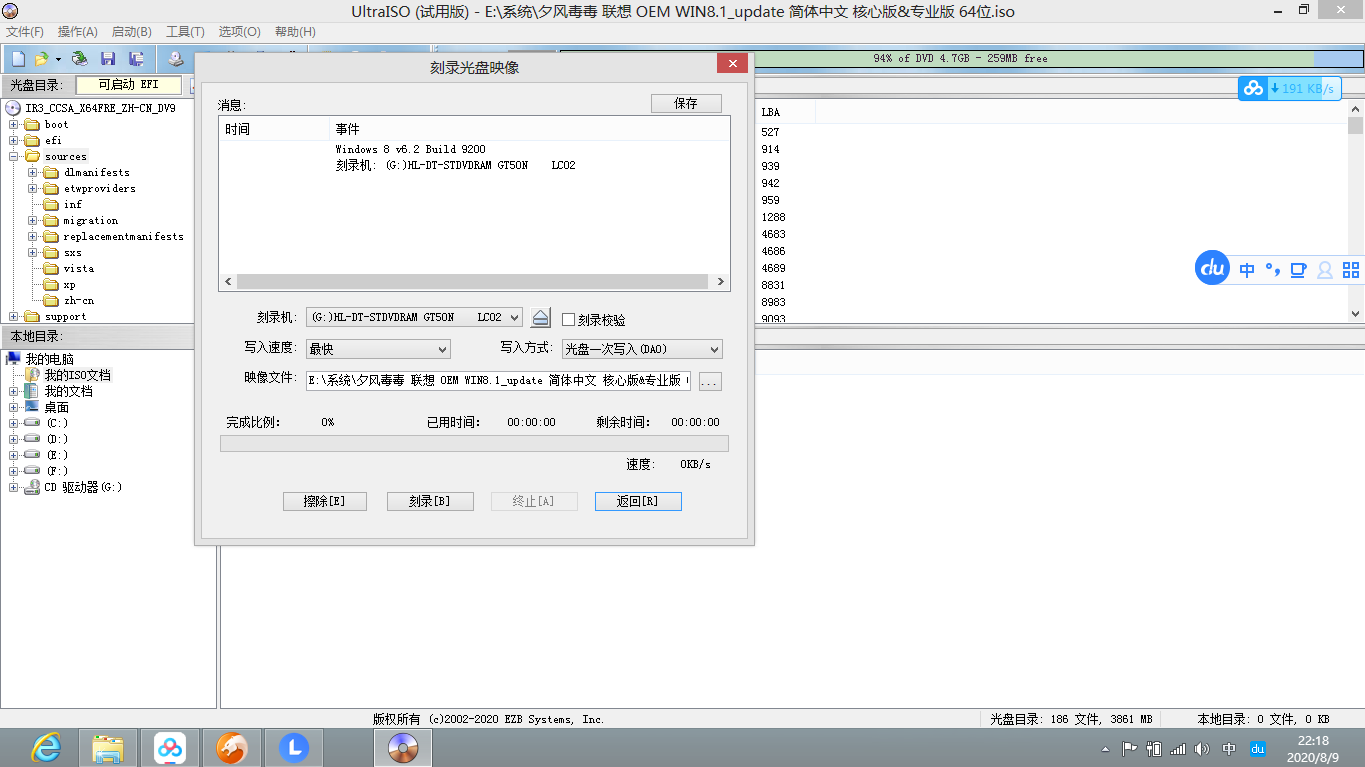Open the 选项(O) menu
Viewport: 1365px width, 767px height.
(239, 32)
